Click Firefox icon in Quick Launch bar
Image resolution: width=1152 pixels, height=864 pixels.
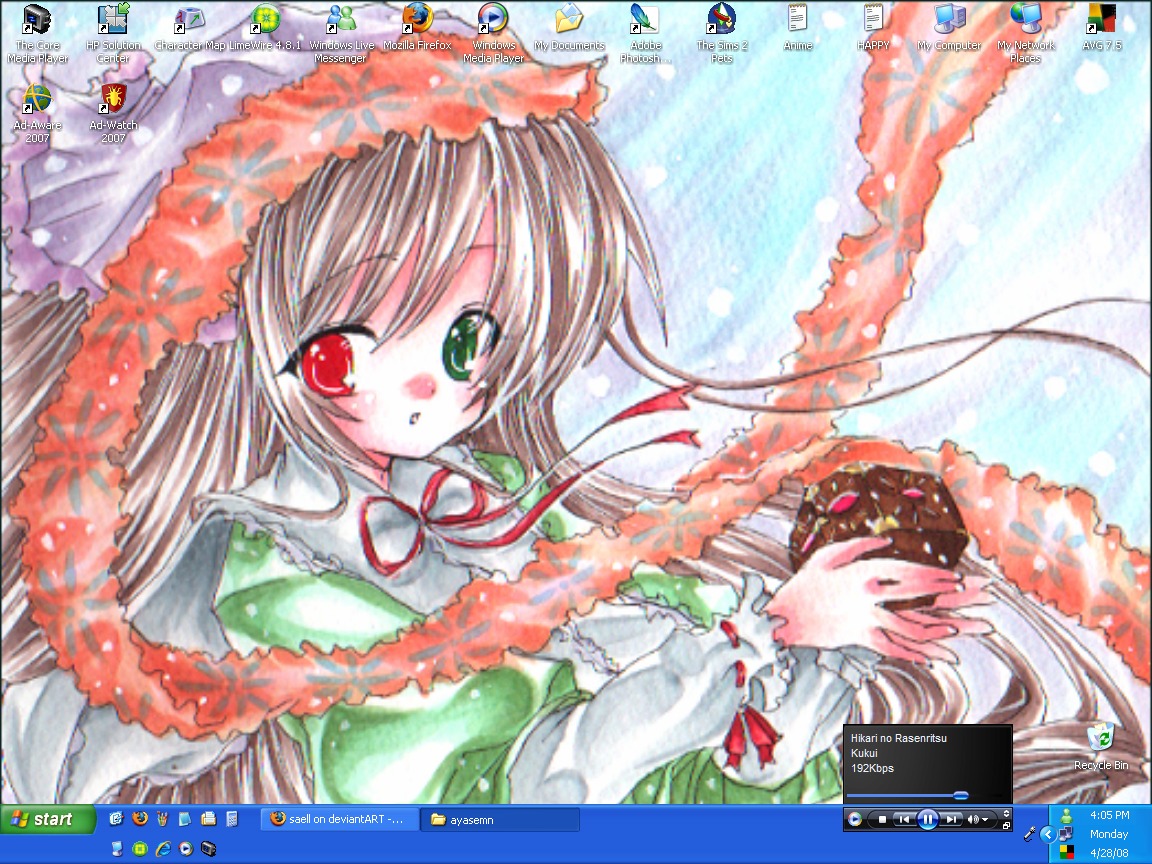point(140,818)
